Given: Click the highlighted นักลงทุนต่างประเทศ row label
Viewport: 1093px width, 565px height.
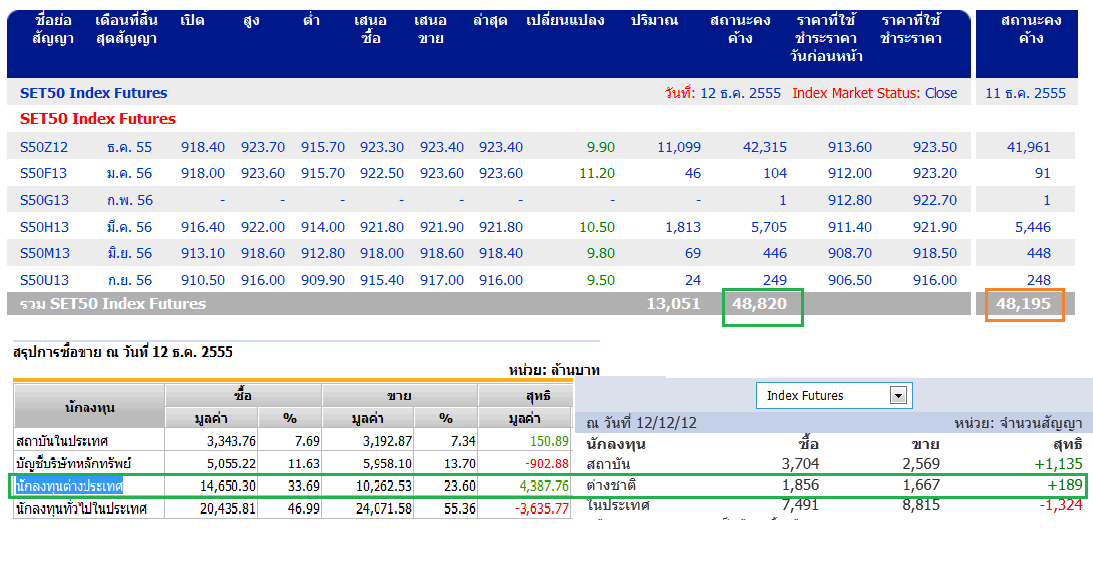Looking at the screenshot, I should (x=69, y=486).
